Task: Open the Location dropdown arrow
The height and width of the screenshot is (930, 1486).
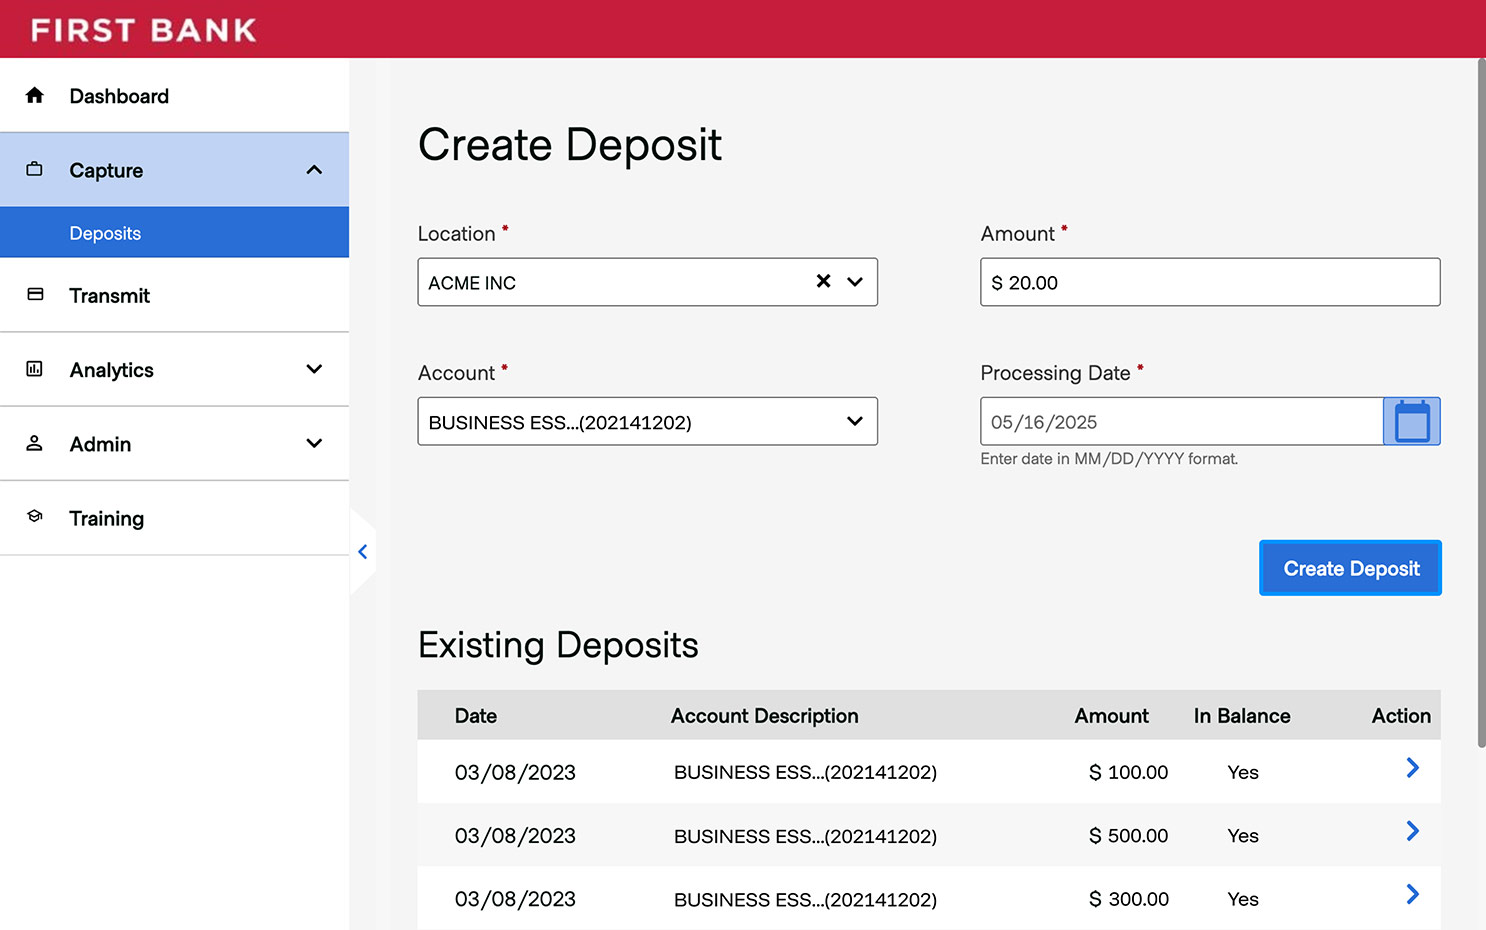Action: (855, 282)
